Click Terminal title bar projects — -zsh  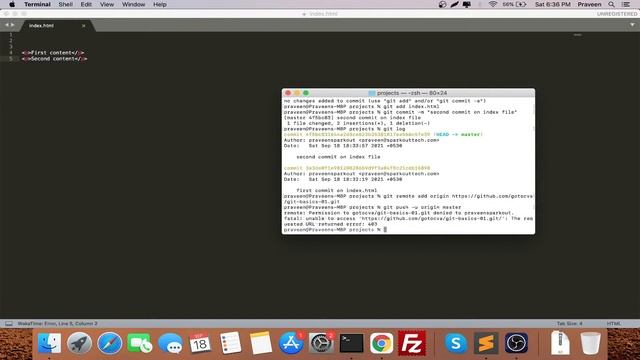coord(408,93)
